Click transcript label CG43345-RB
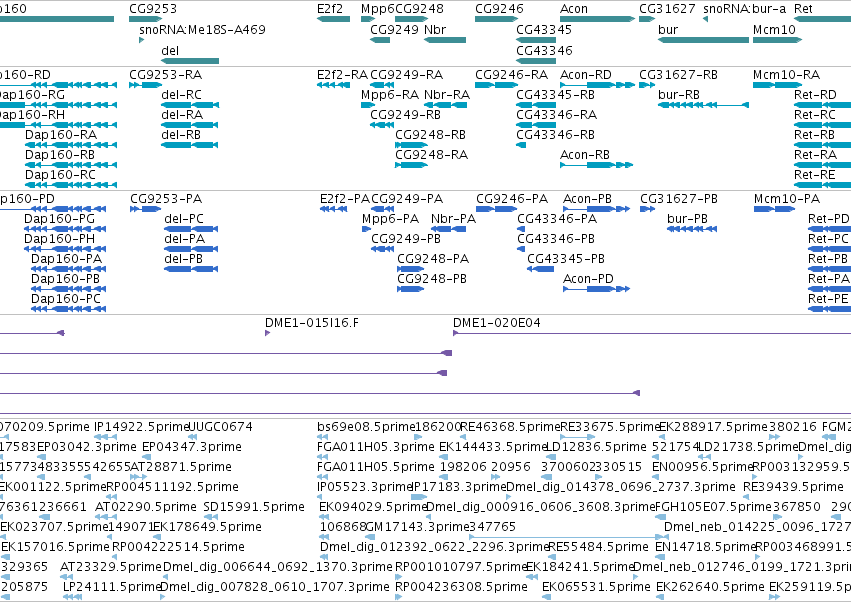The image size is (851, 602). coord(555,94)
